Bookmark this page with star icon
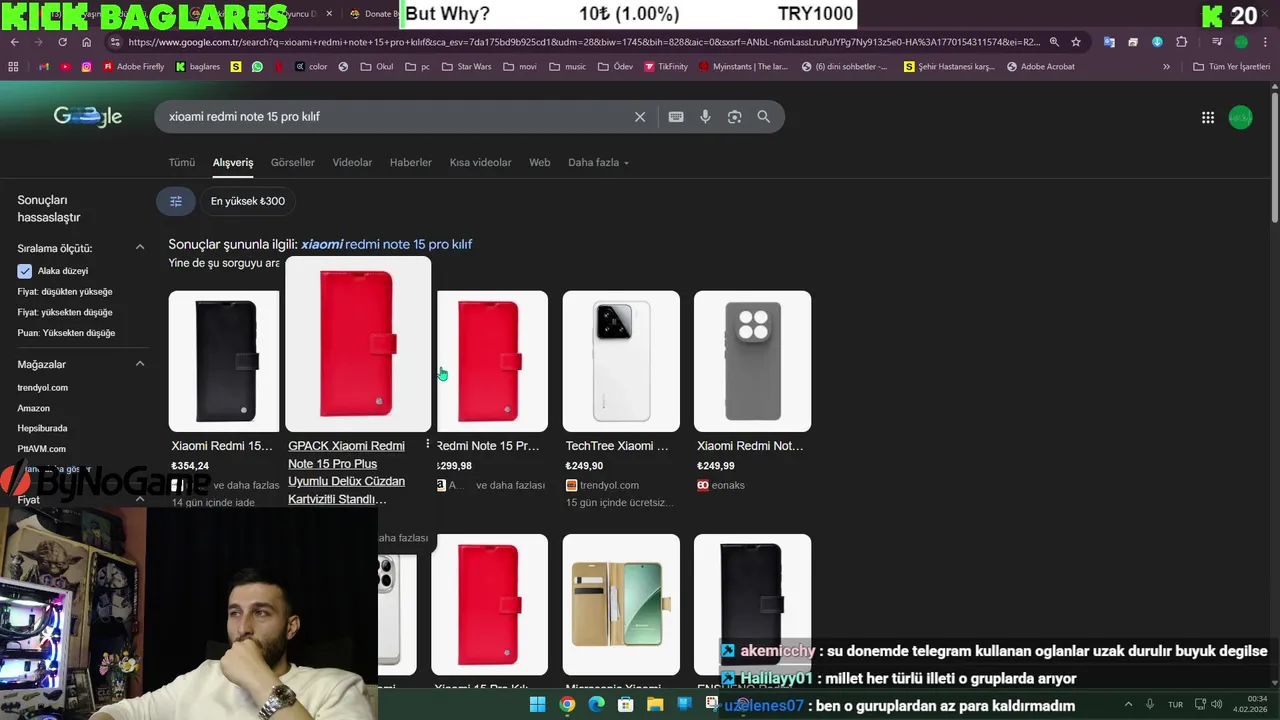 [1076, 42]
